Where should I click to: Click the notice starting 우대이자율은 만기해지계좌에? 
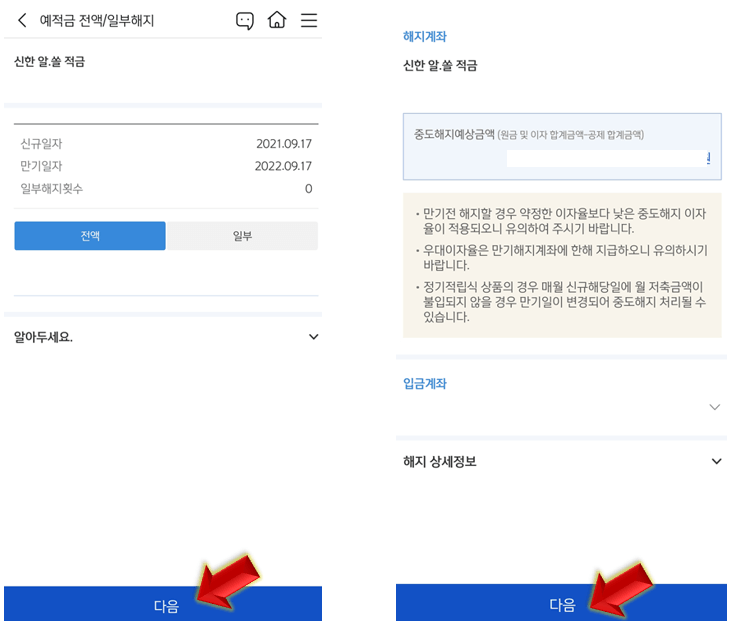tap(561, 257)
